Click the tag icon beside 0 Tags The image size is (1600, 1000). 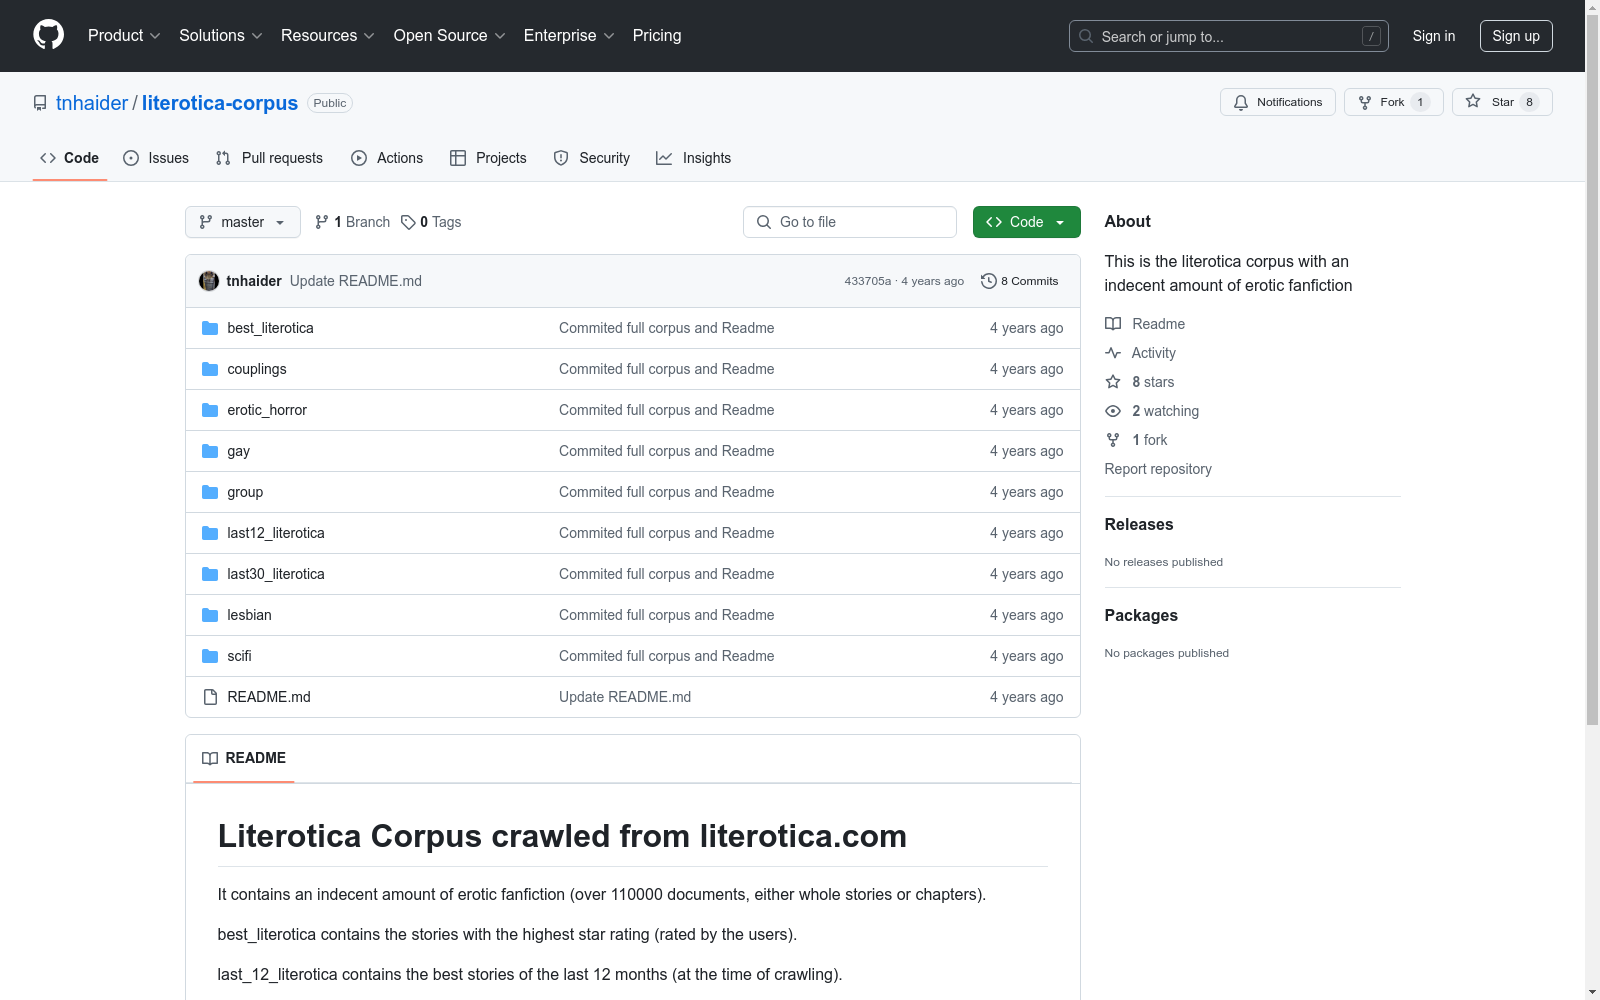[x=408, y=222]
